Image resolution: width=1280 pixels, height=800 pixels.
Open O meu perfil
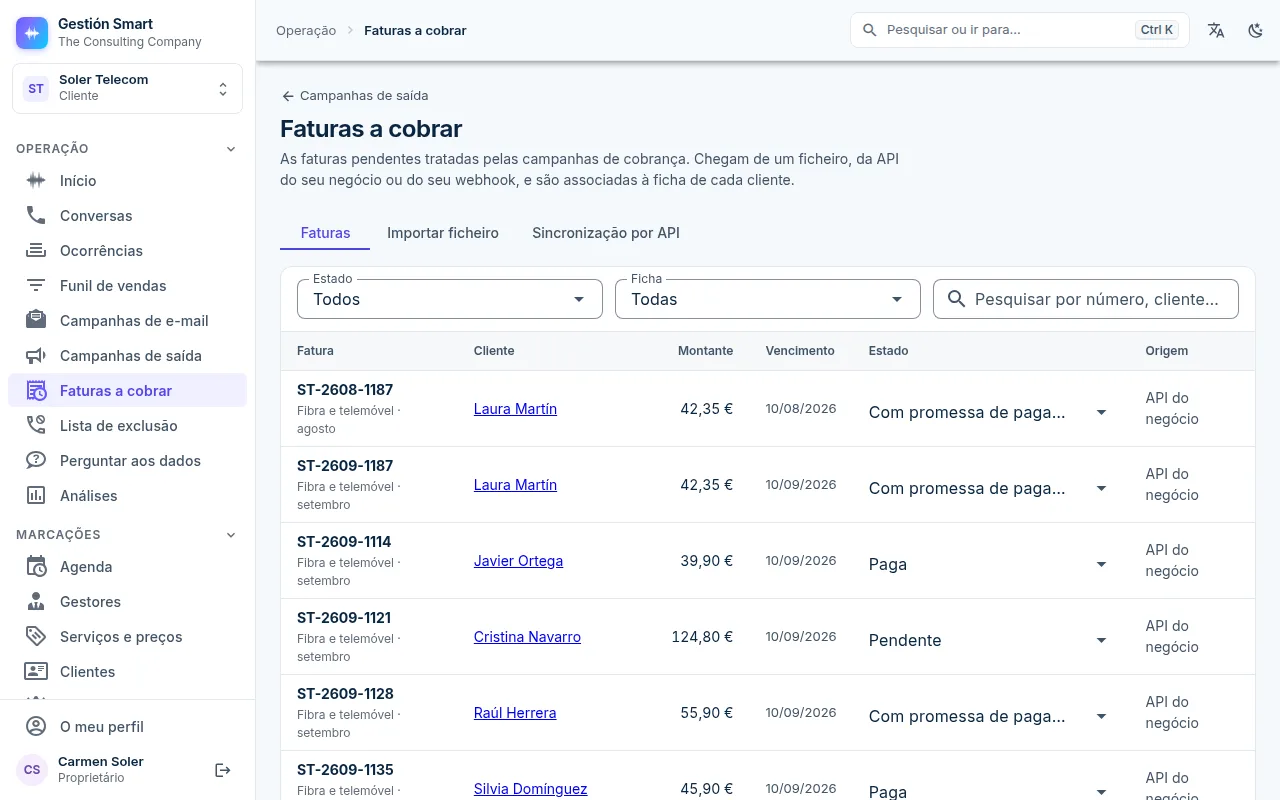tap(127, 727)
